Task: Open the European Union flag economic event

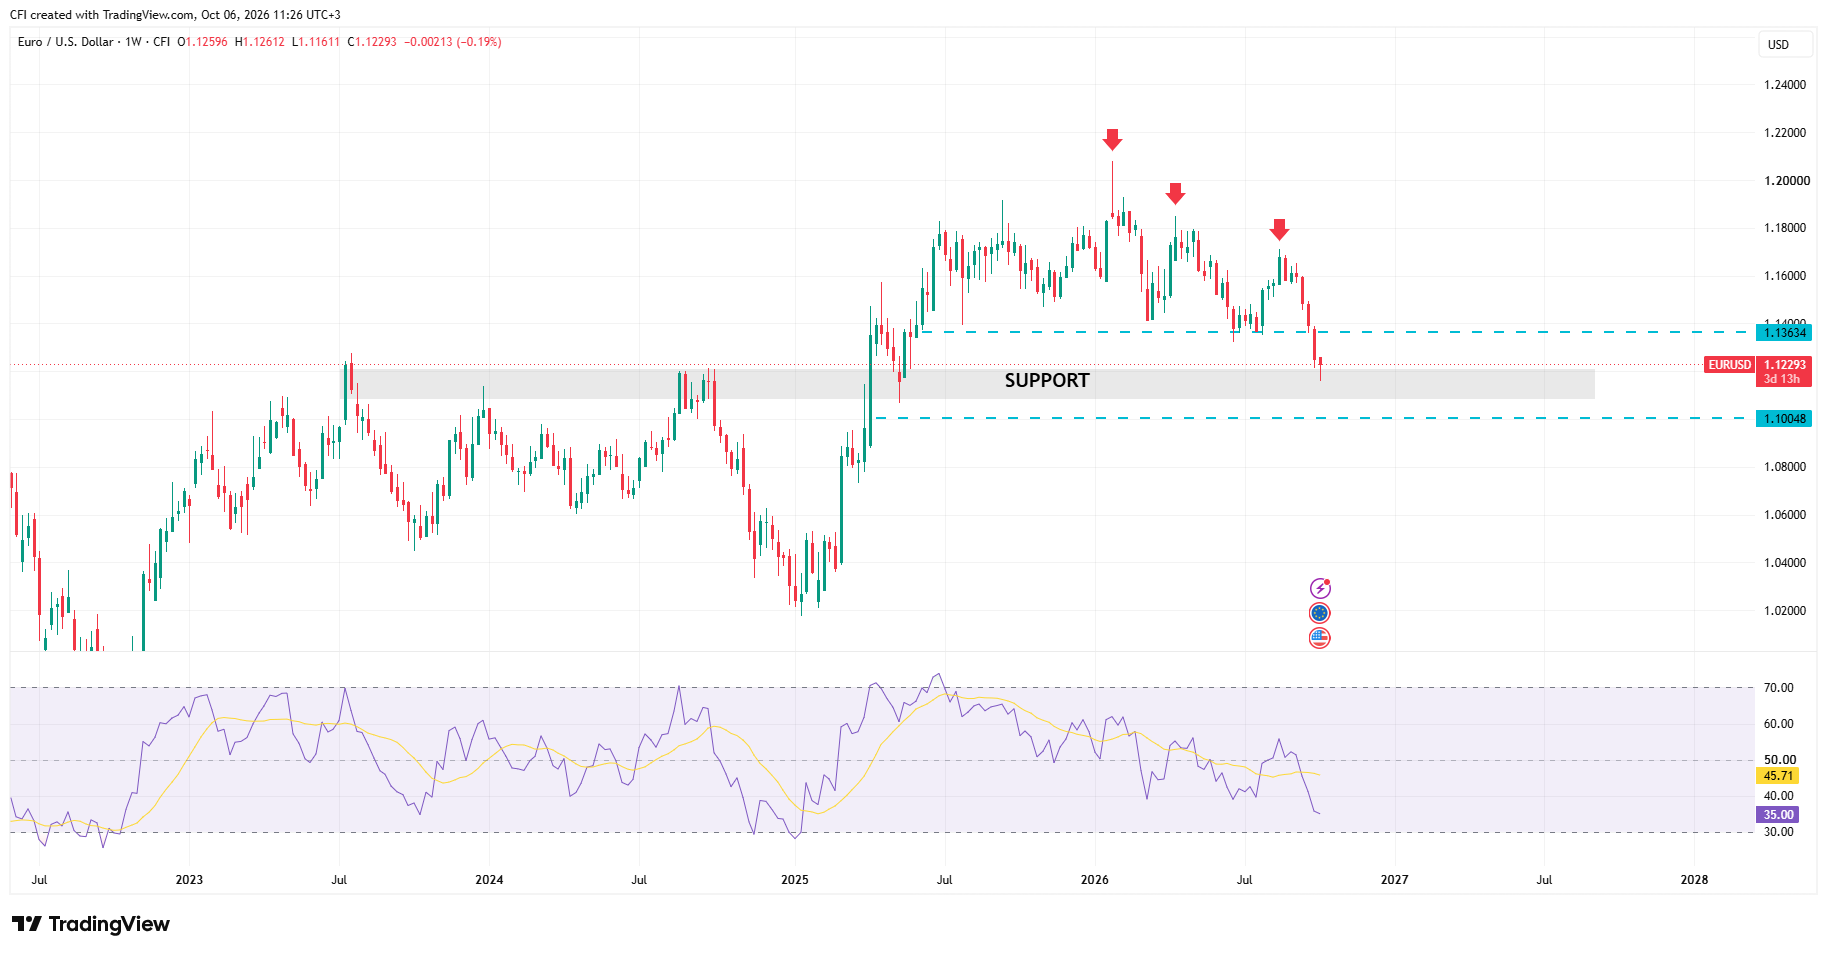Action: (1320, 613)
